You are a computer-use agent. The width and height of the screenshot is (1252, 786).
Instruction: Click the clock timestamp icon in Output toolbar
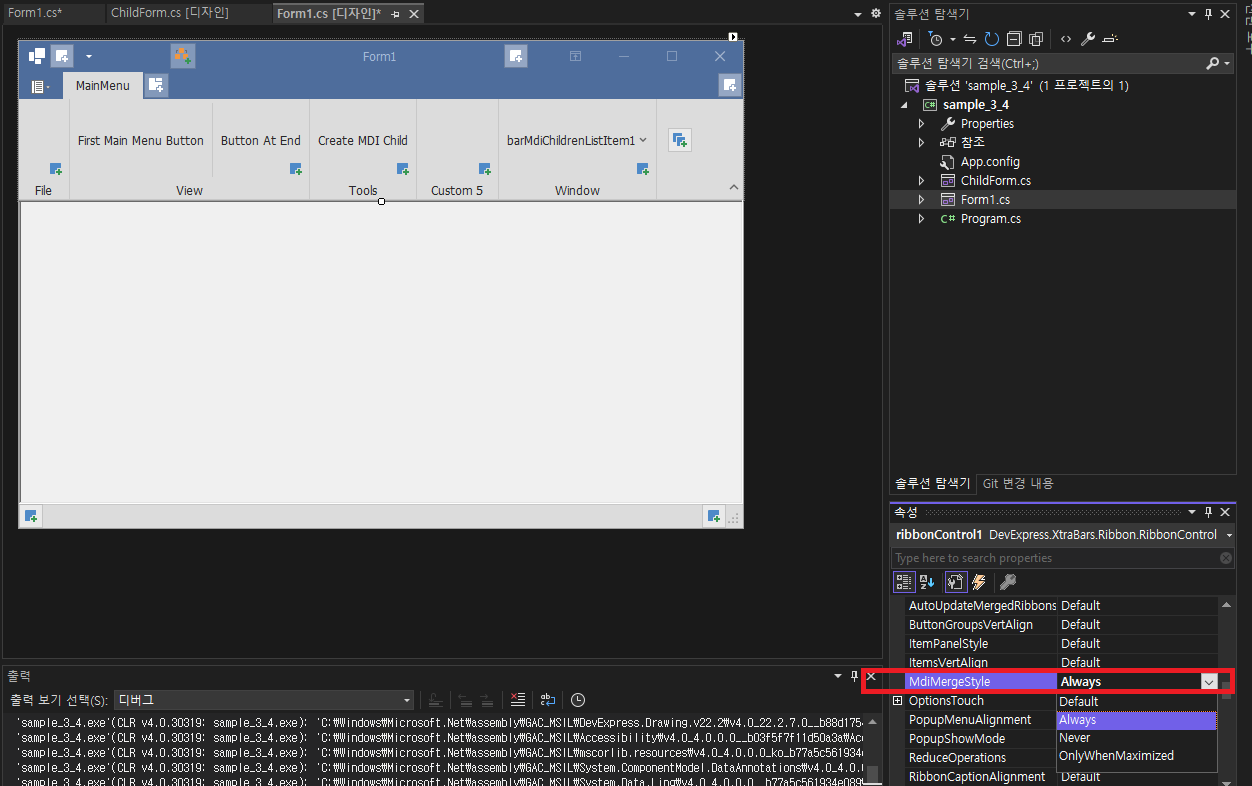click(x=578, y=700)
